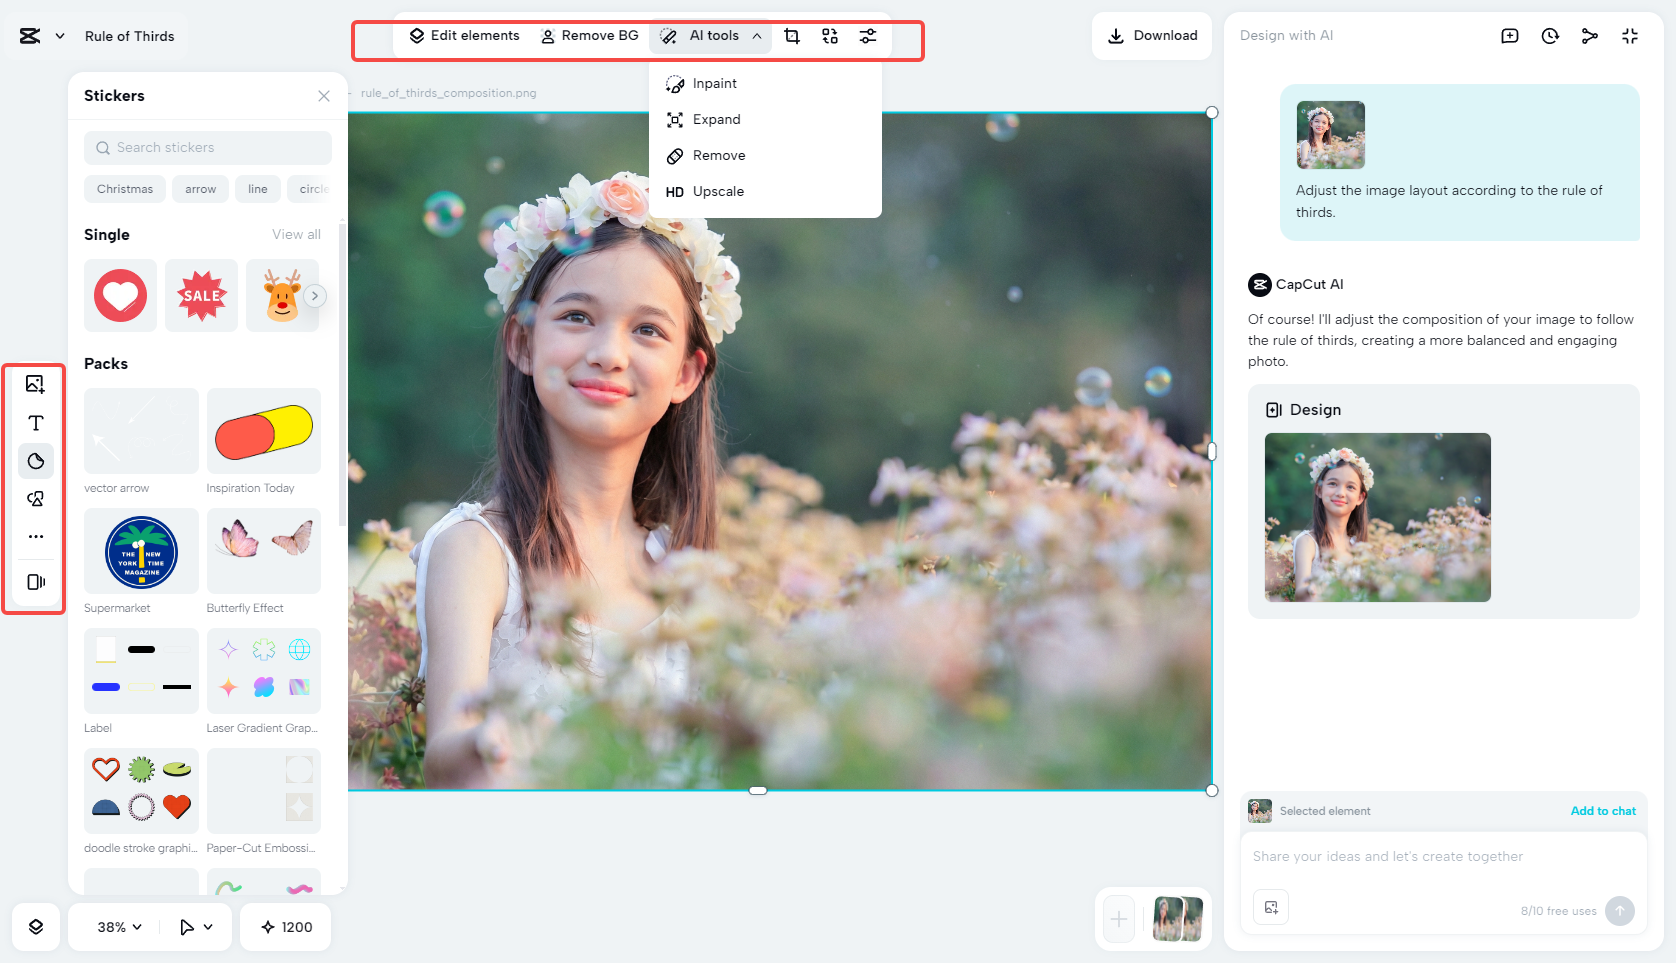This screenshot has width=1676, height=963.
Task: Open the Laser Gradient Graphics pack
Action: click(x=264, y=671)
